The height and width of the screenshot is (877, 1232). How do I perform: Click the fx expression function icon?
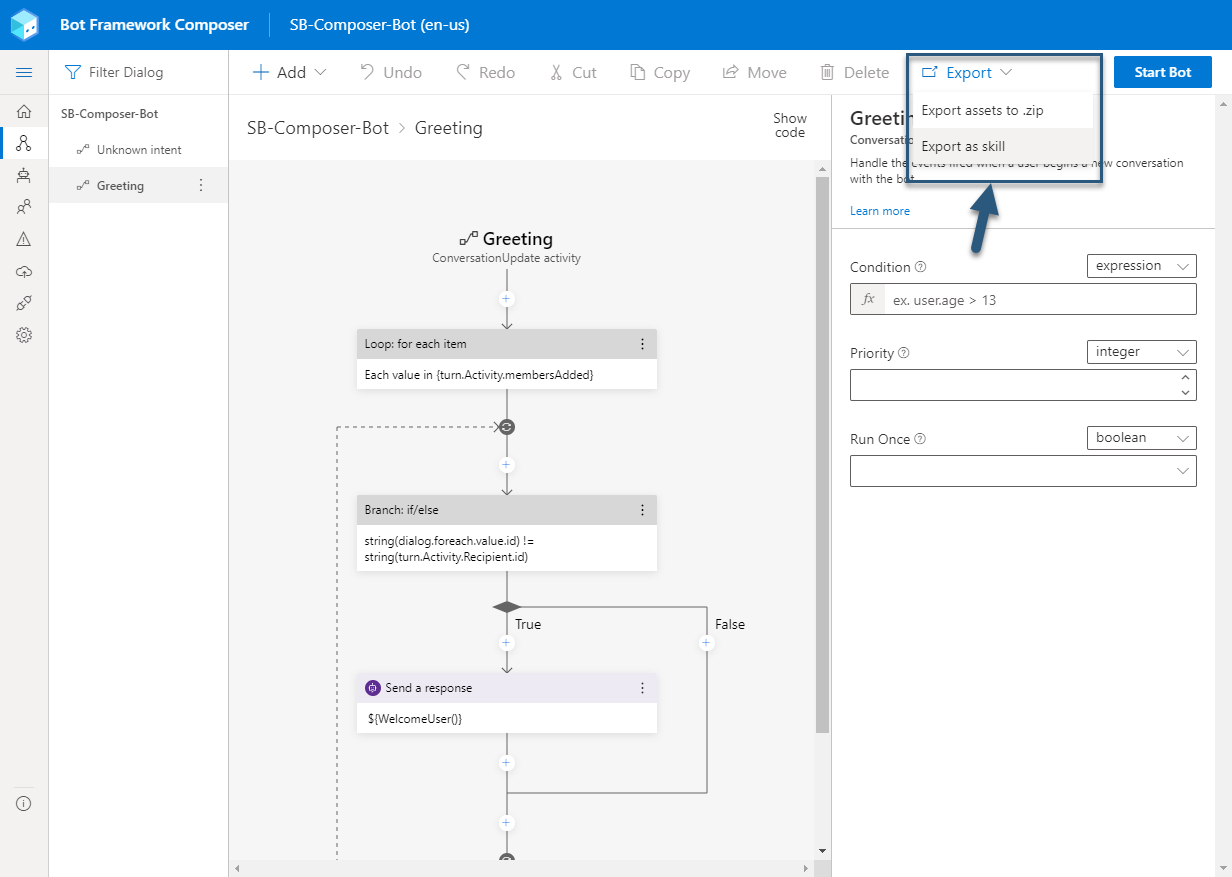[x=868, y=299]
